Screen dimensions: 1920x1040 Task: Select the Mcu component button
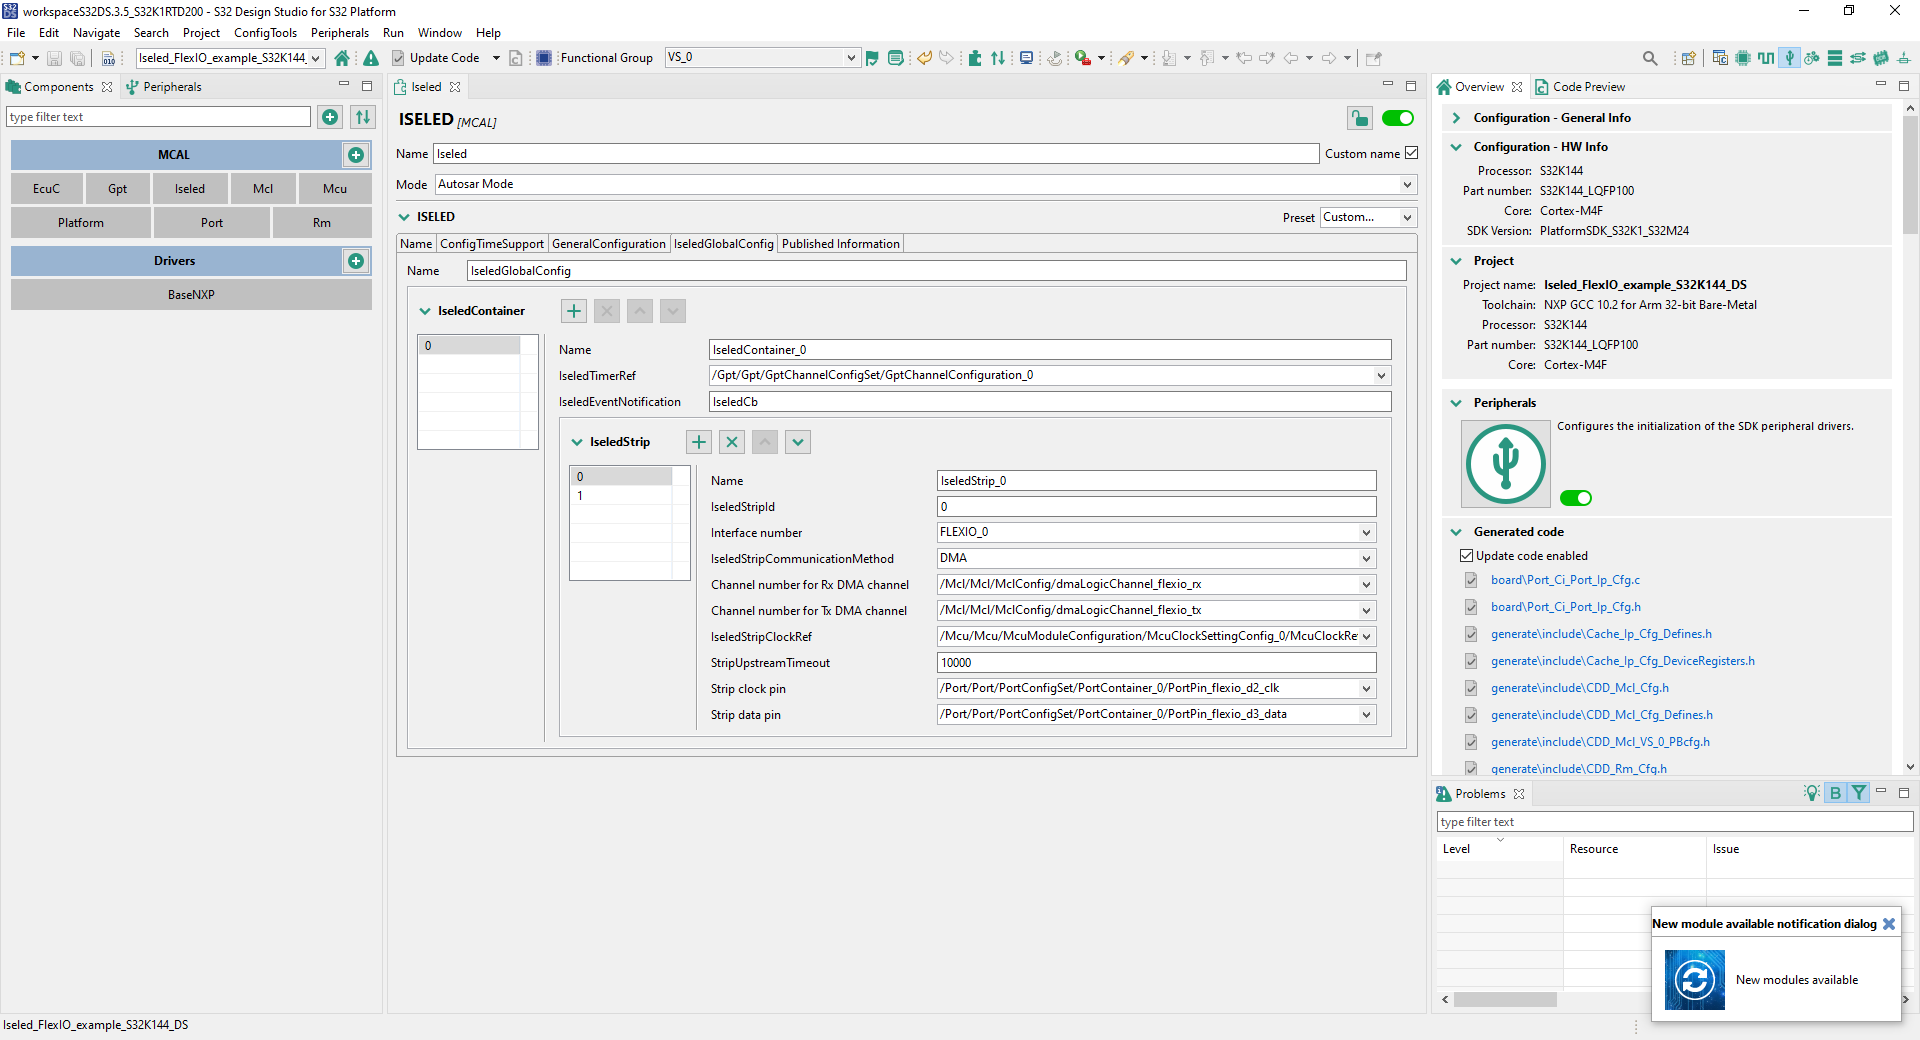(335, 189)
